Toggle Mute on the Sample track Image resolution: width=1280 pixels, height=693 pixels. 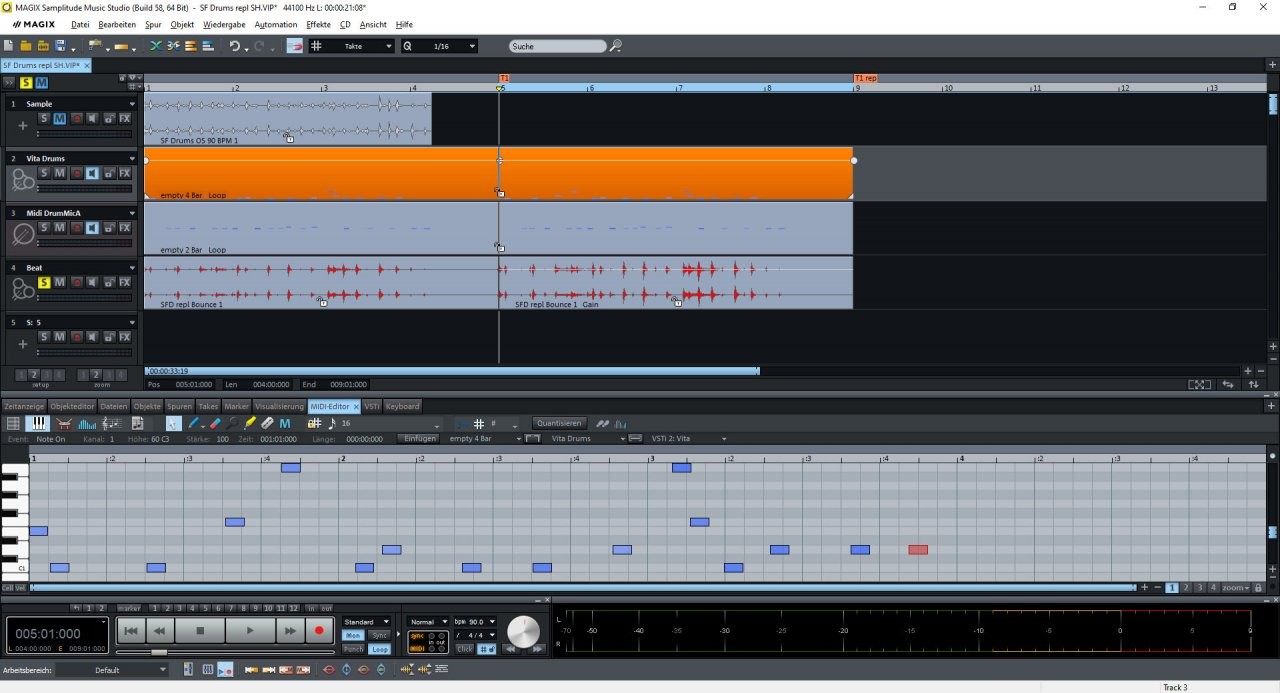[60, 118]
